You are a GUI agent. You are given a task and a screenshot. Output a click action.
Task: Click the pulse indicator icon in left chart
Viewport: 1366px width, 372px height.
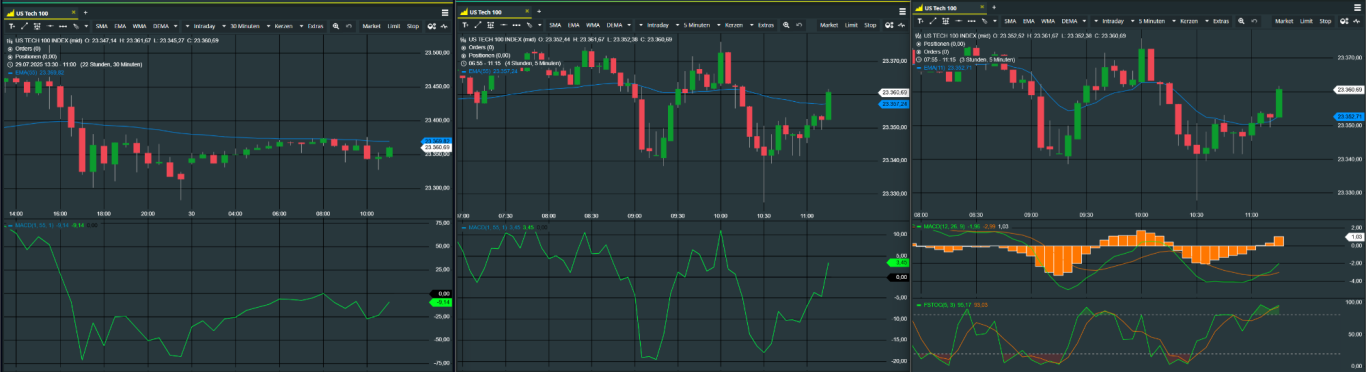point(443,26)
